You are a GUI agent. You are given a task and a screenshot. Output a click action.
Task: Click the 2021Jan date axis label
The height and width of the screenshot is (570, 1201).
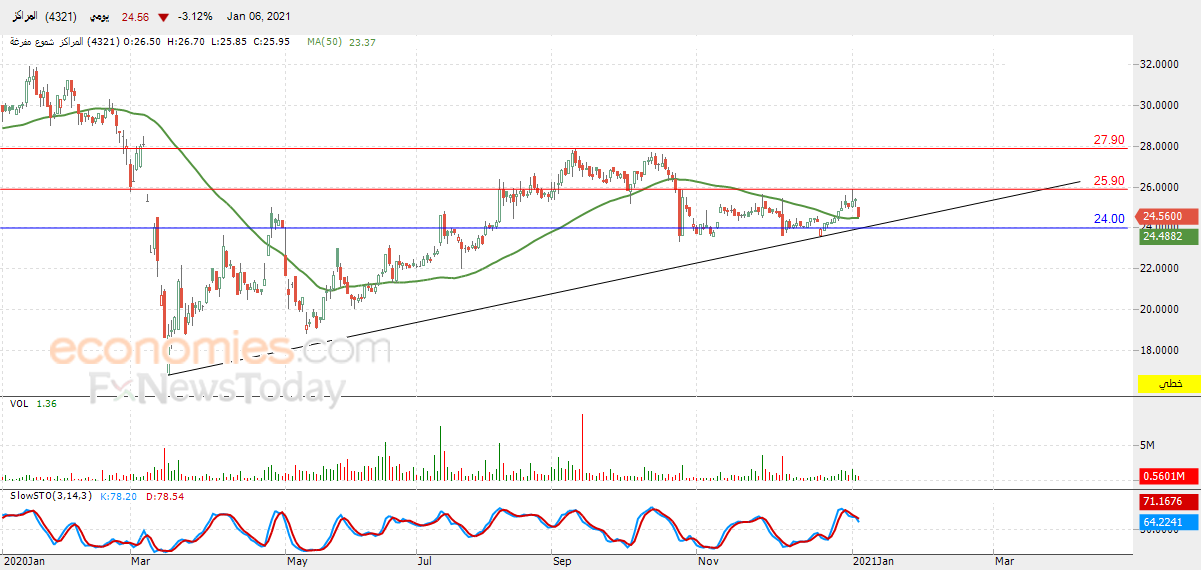(871, 562)
